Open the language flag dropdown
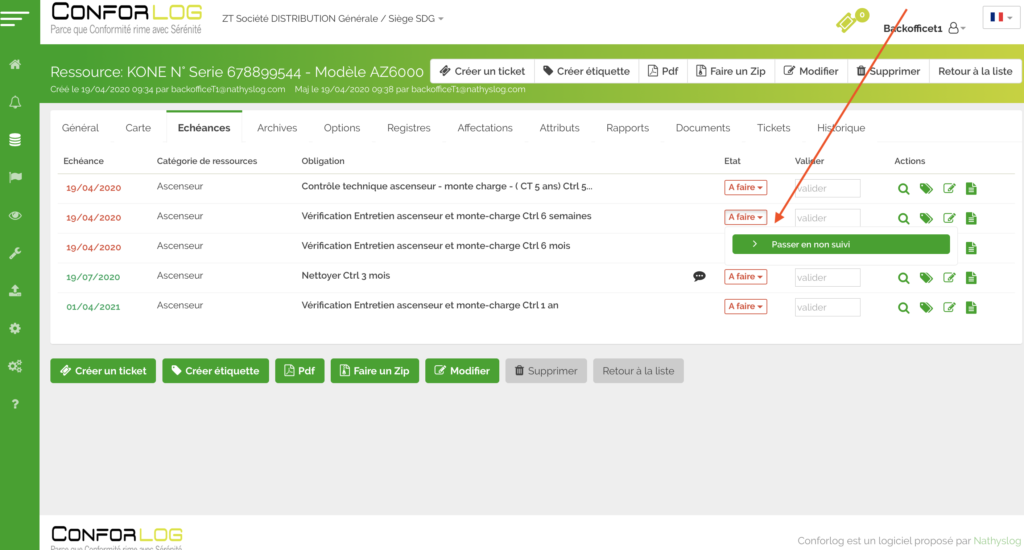This screenshot has width=1024, height=550. (999, 18)
